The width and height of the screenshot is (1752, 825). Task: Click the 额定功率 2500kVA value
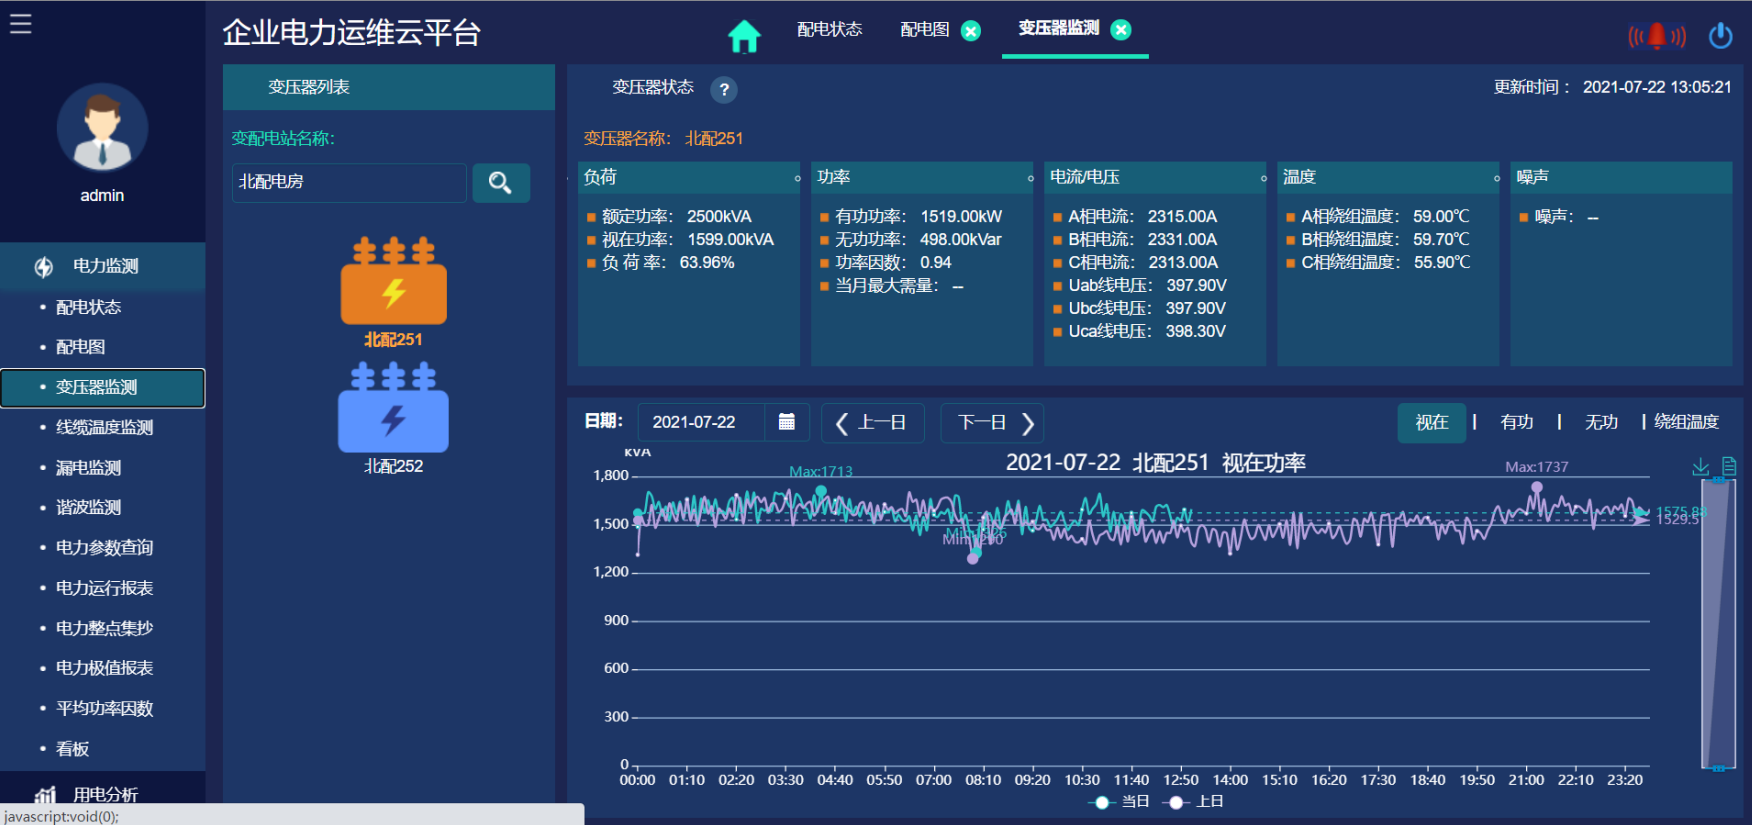[719, 217]
